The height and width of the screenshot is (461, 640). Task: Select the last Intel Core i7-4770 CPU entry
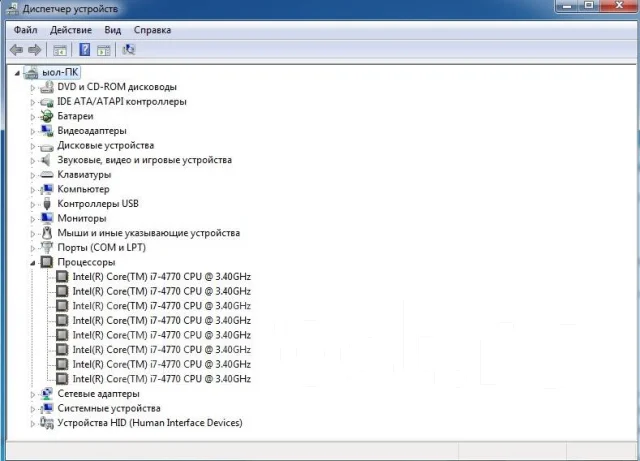(x=162, y=379)
